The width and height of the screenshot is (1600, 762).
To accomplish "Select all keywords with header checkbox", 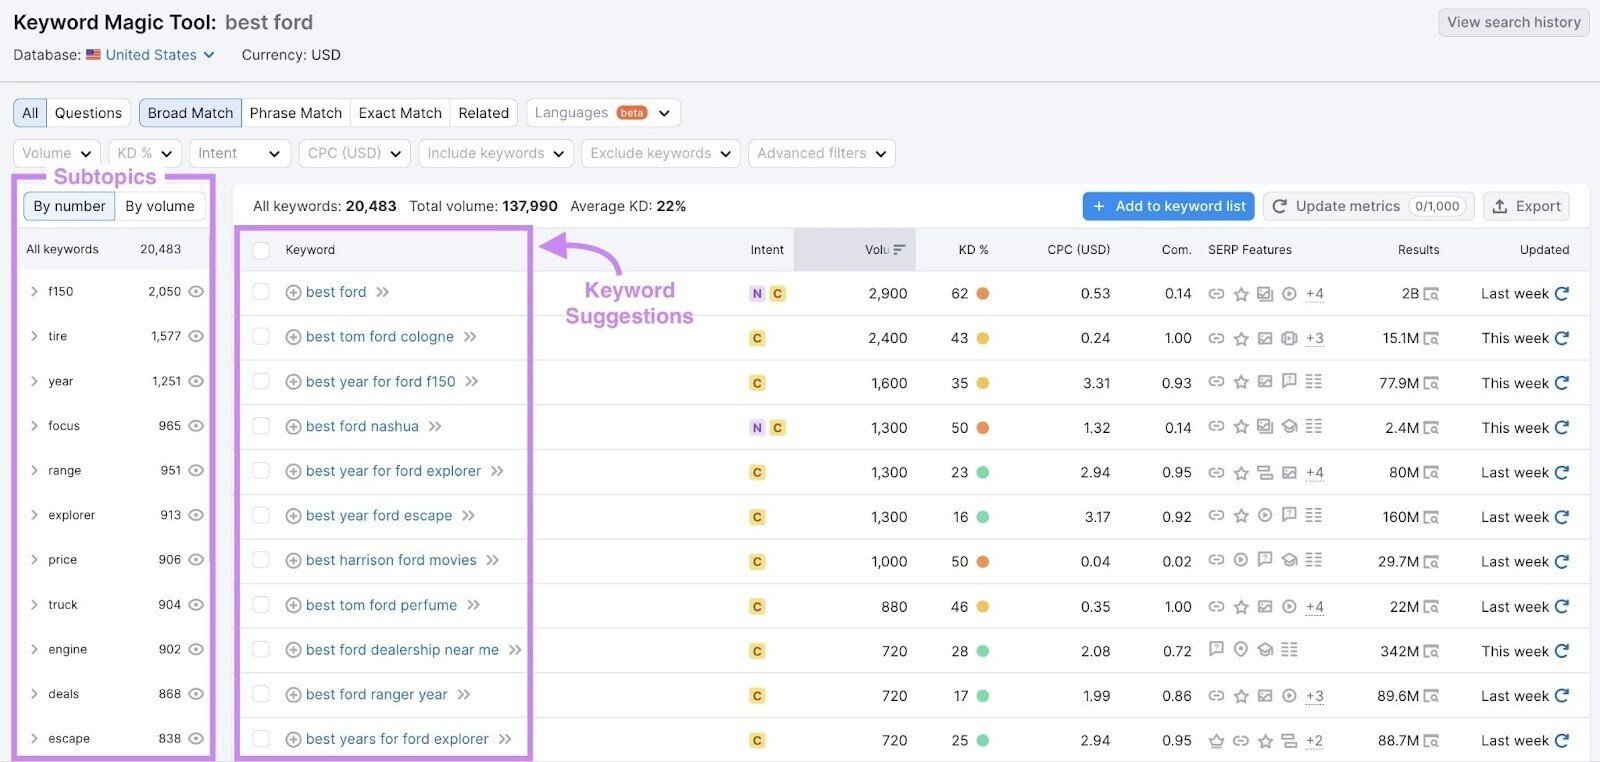I will pyautogui.click(x=261, y=250).
